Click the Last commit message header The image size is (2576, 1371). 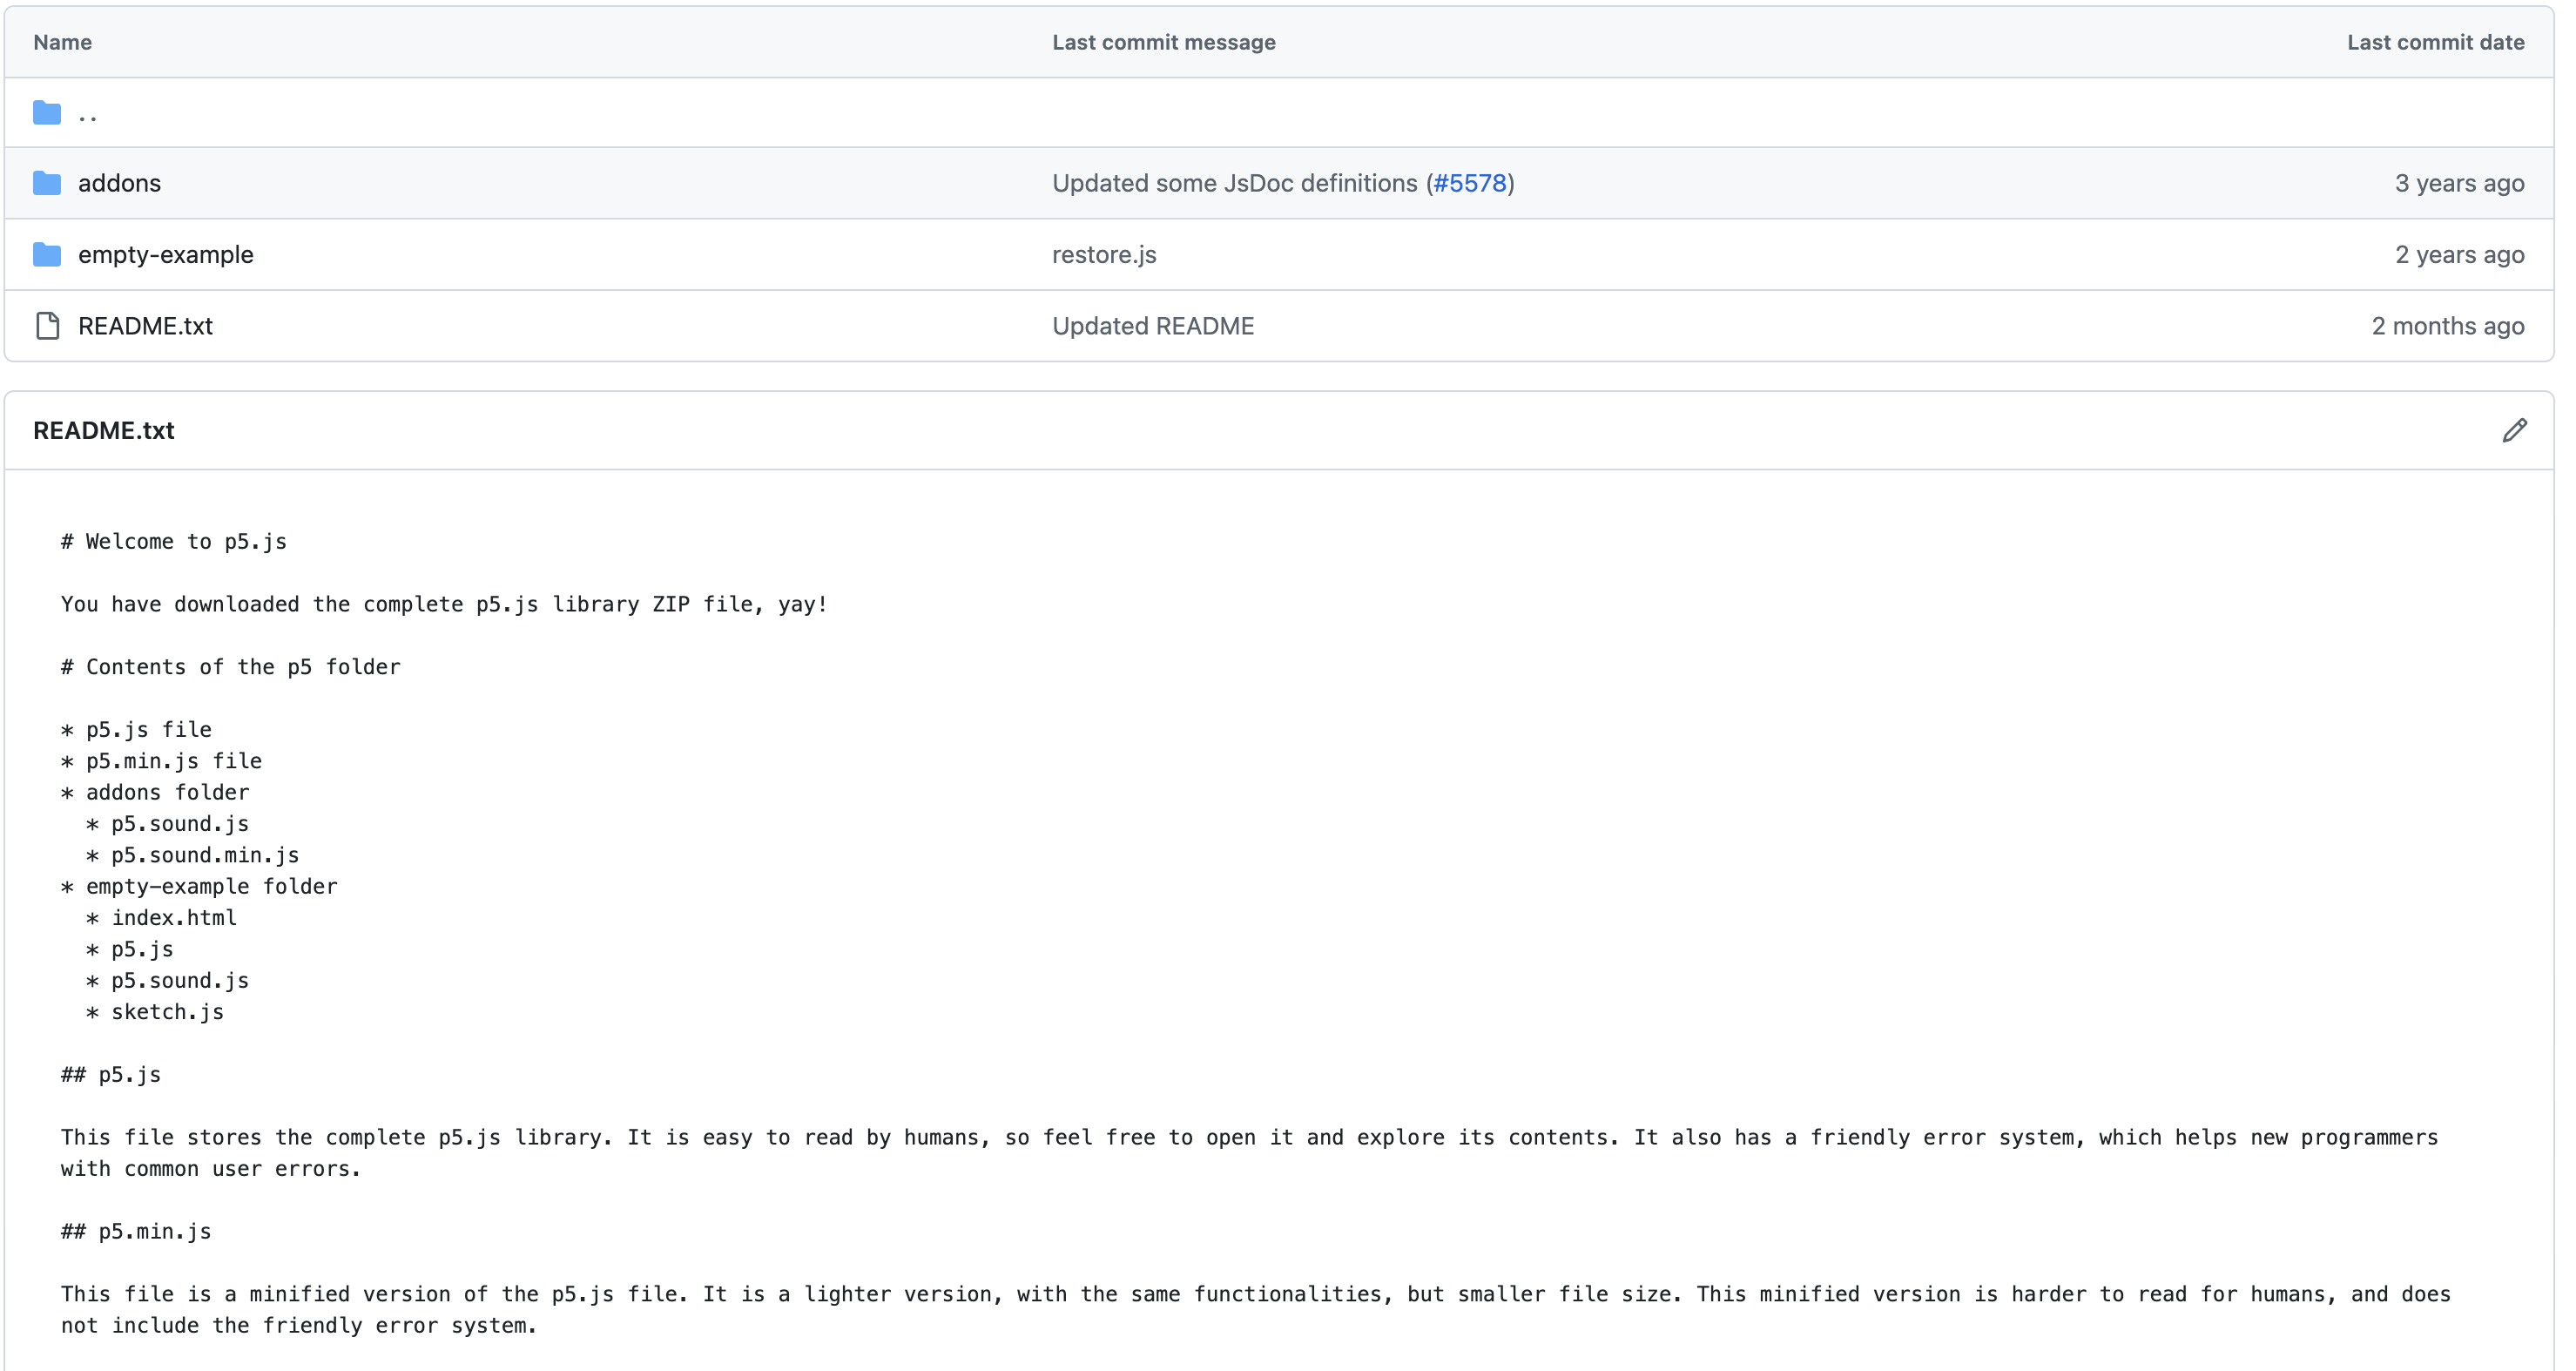(x=1163, y=42)
